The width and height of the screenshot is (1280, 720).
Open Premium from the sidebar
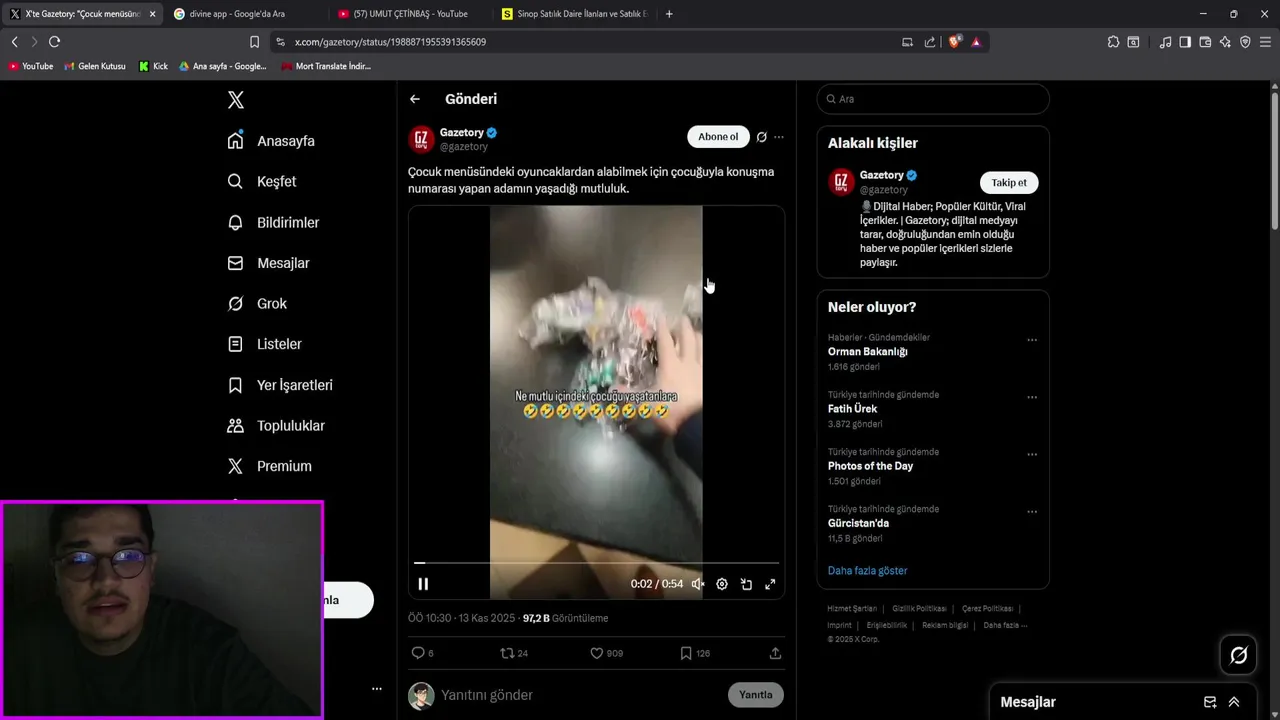click(269, 466)
